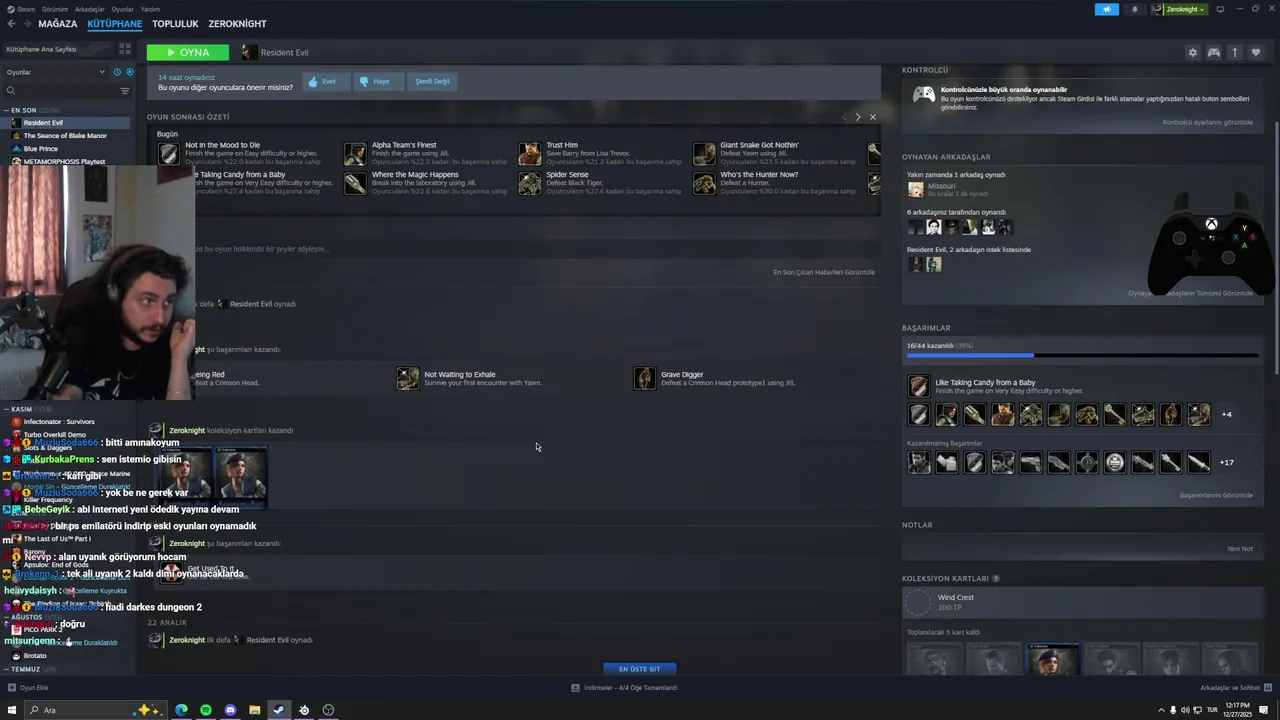Close the post-game summary panel
The height and width of the screenshot is (720, 1280).
click(872, 117)
